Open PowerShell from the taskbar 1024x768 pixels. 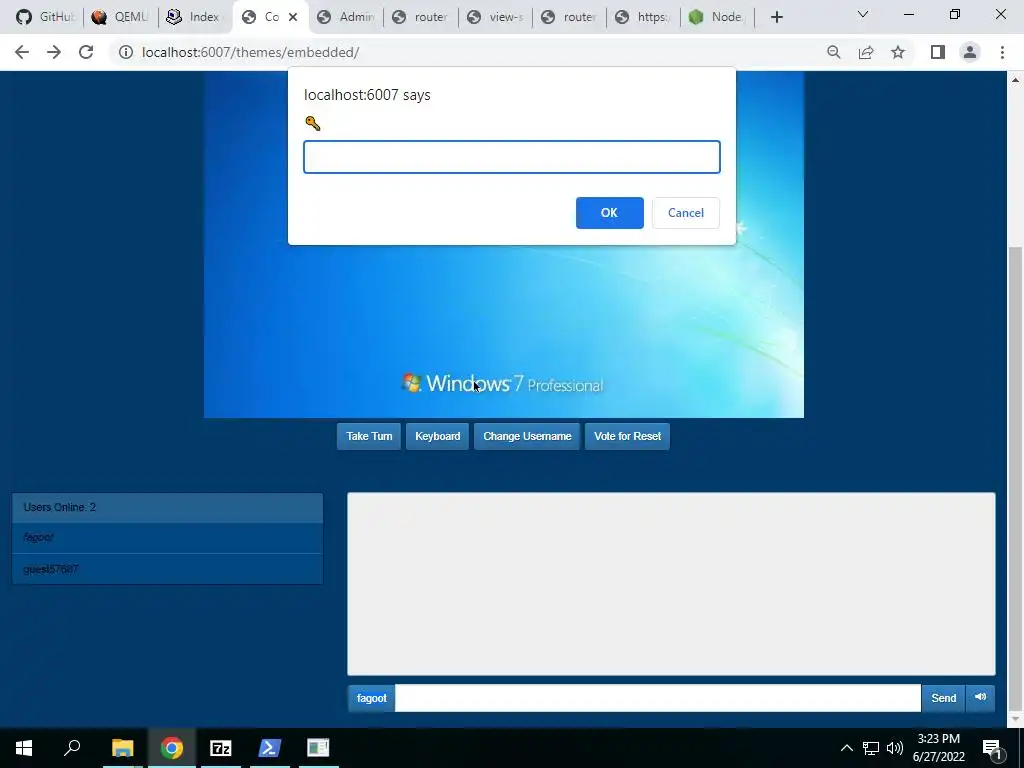[x=270, y=748]
